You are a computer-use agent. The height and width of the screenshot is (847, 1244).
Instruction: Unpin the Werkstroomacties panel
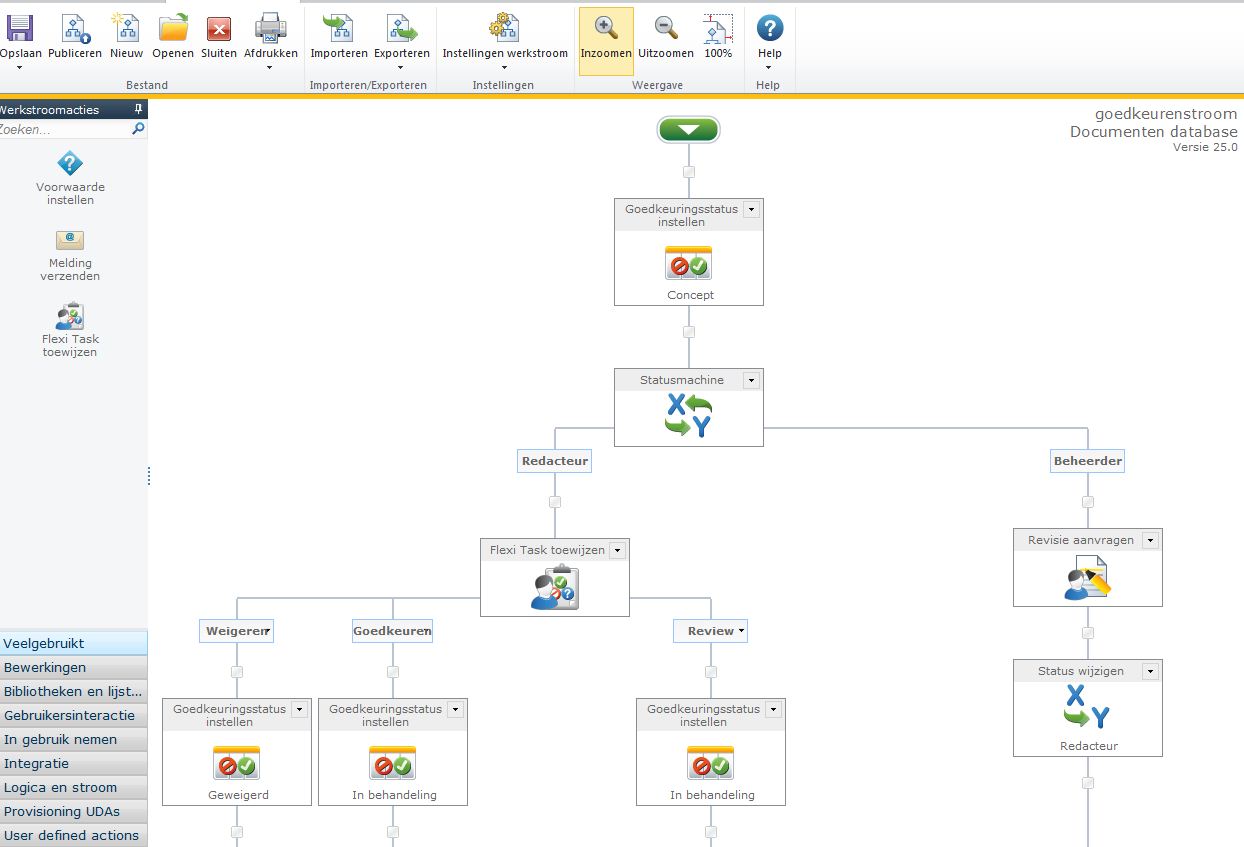click(139, 110)
